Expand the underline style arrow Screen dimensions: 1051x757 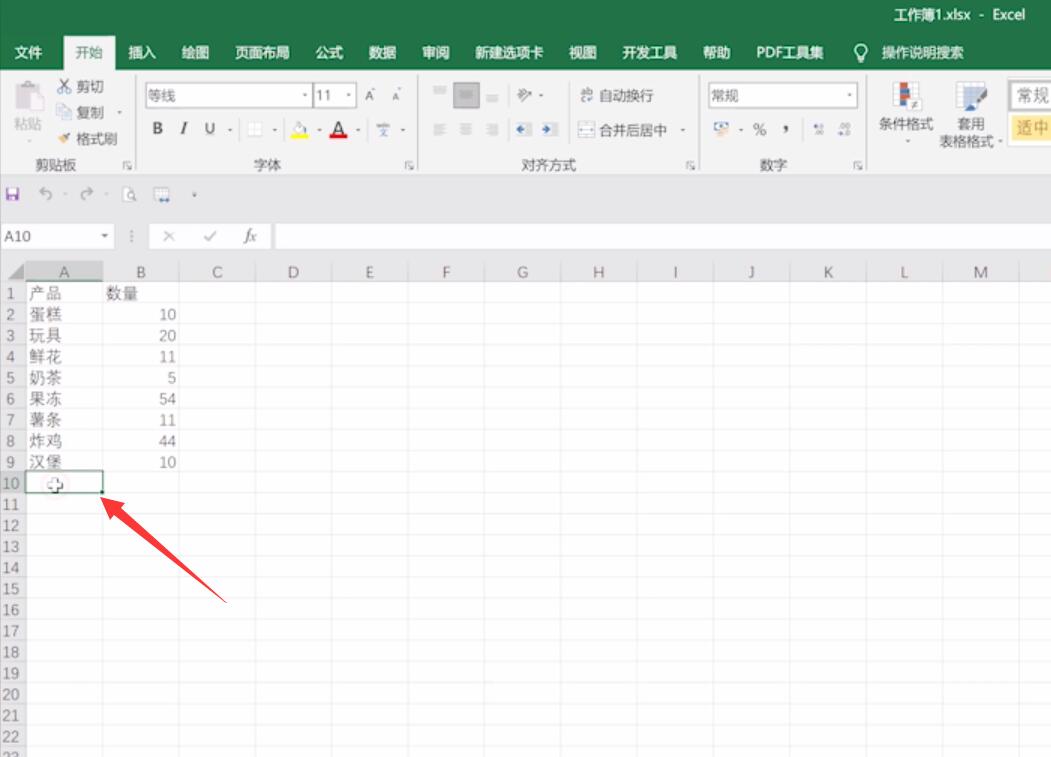click(230, 129)
